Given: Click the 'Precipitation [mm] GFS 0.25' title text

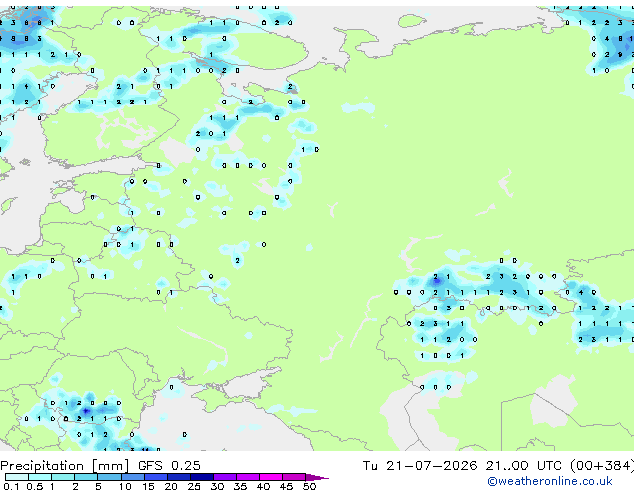Looking at the screenshot, I should click(100, 466).
